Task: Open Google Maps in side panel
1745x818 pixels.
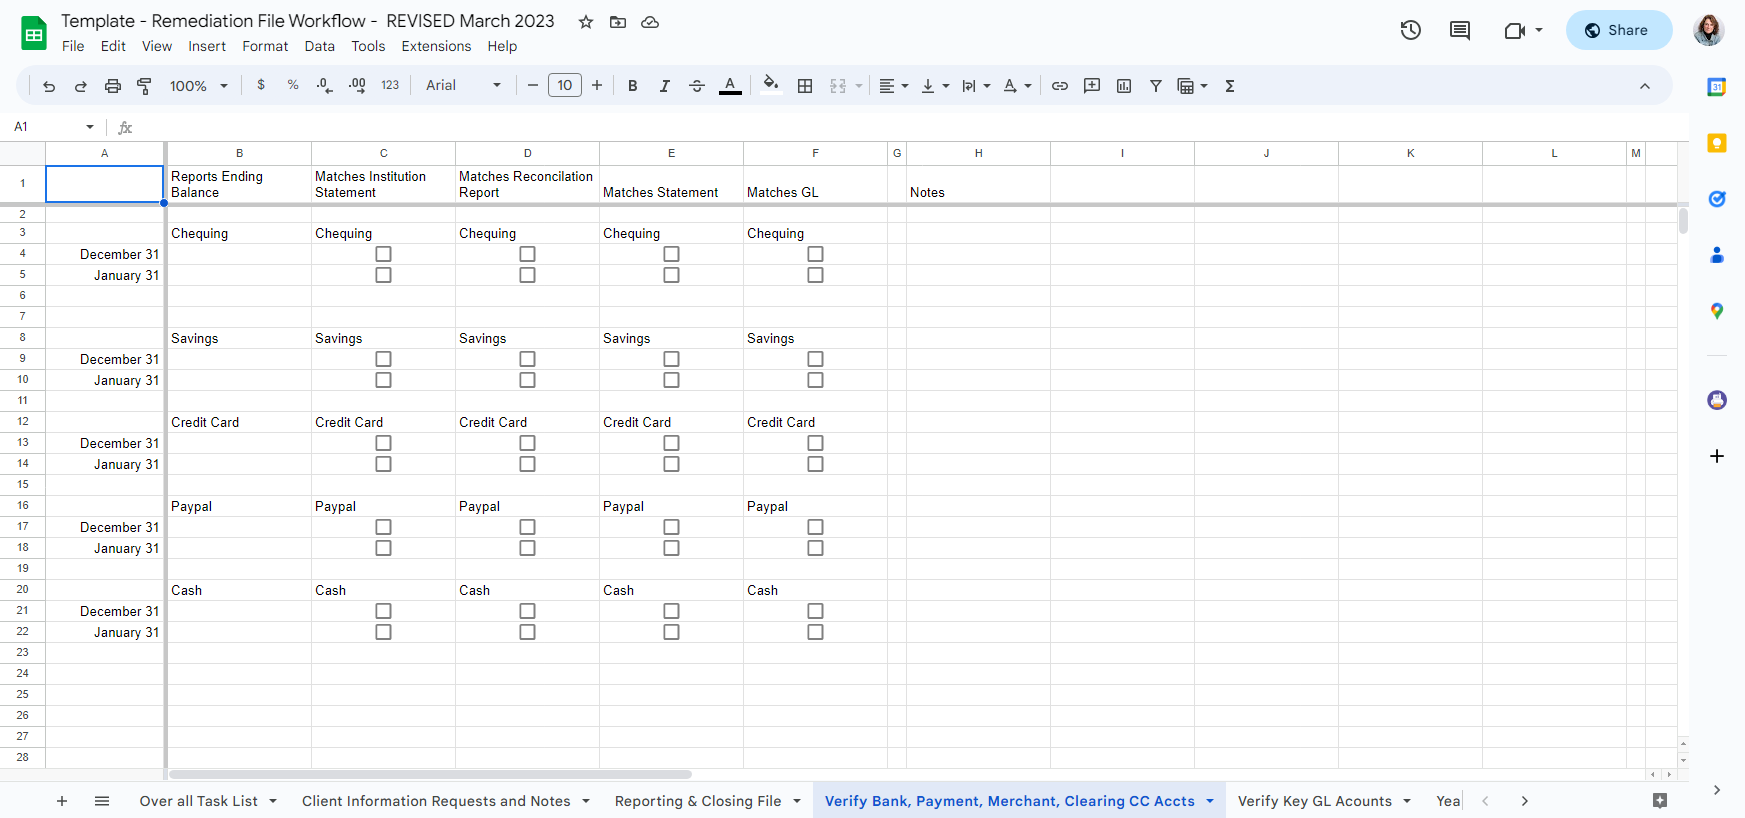Action: 1717,311
